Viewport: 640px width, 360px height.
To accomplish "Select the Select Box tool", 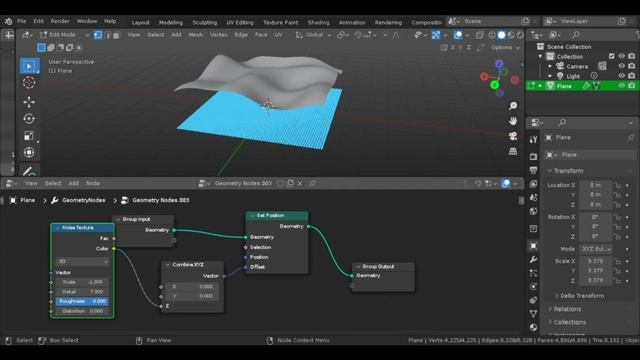I will coord(29,66).
